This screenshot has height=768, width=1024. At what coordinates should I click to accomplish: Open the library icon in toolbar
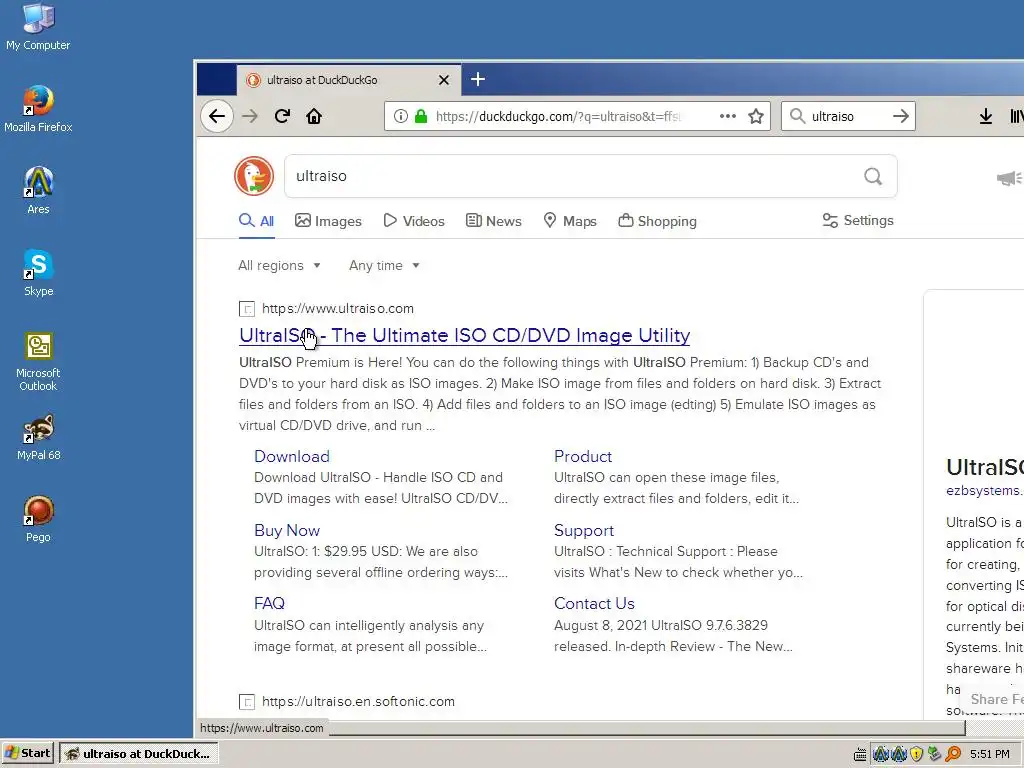tap(1016, 116)
